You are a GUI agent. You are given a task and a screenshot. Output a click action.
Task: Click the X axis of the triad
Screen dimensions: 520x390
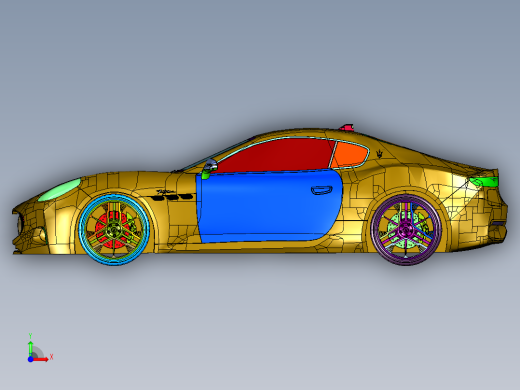tap(41, 359)
